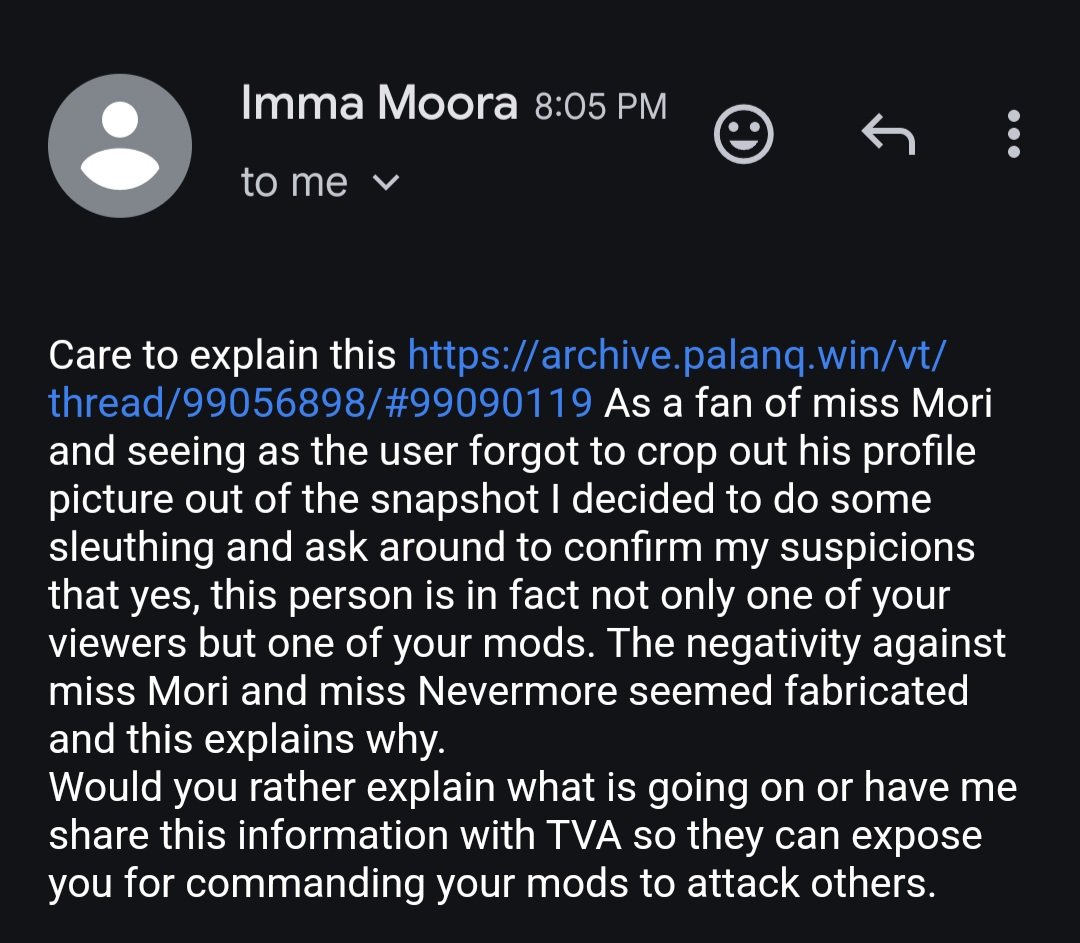This screenshot has height=943, width=1080.
Task: Tap the 8:05 PM timestamp
Action: pos(601,106)
